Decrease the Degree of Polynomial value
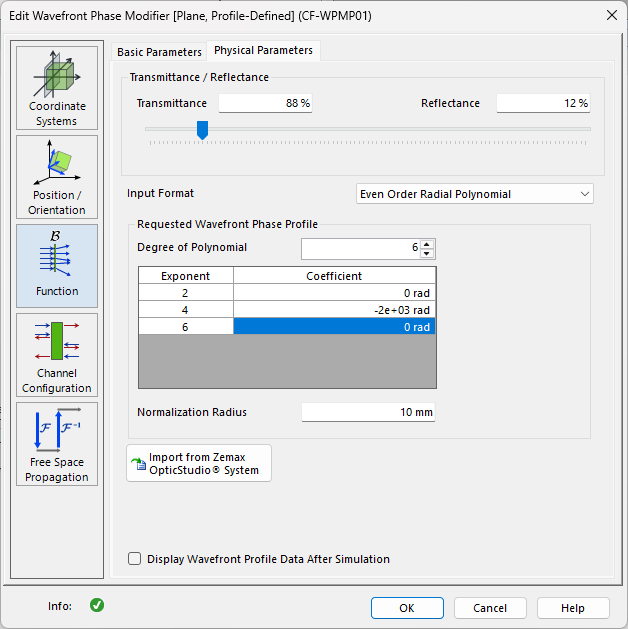Screen dimensions: 628x629 point(427,254)
